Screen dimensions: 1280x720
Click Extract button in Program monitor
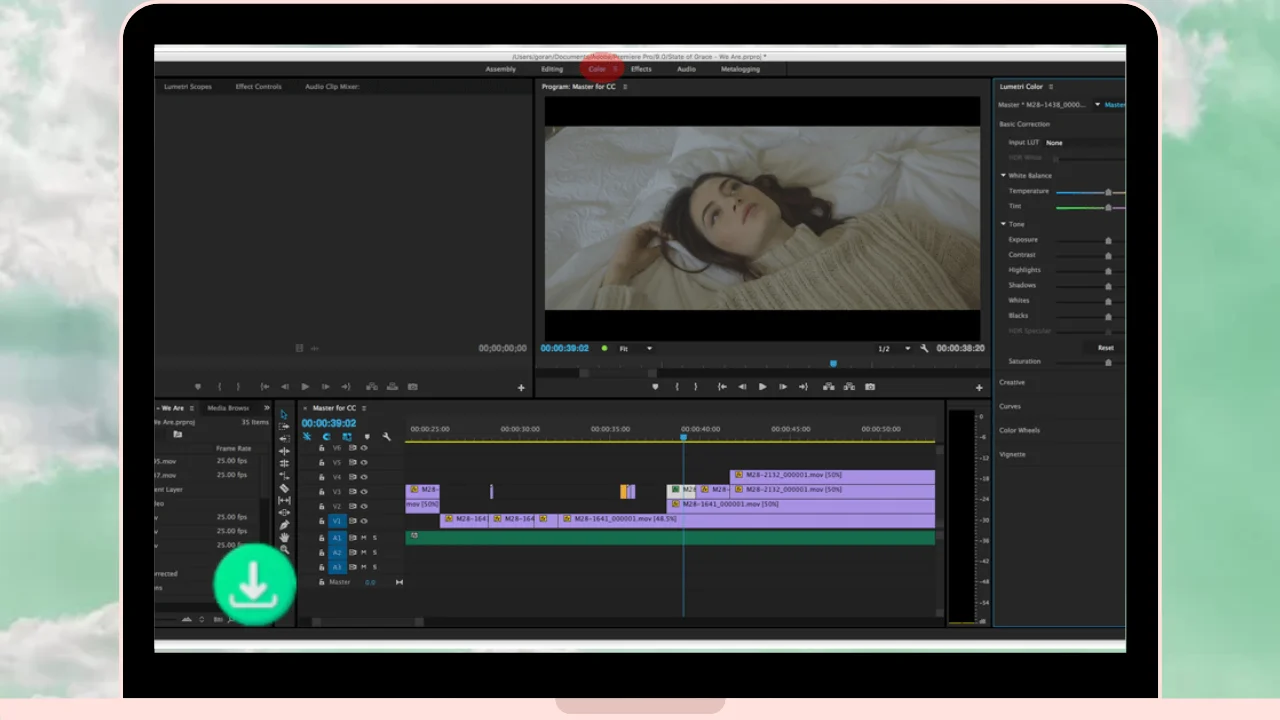tap(849, 387)
